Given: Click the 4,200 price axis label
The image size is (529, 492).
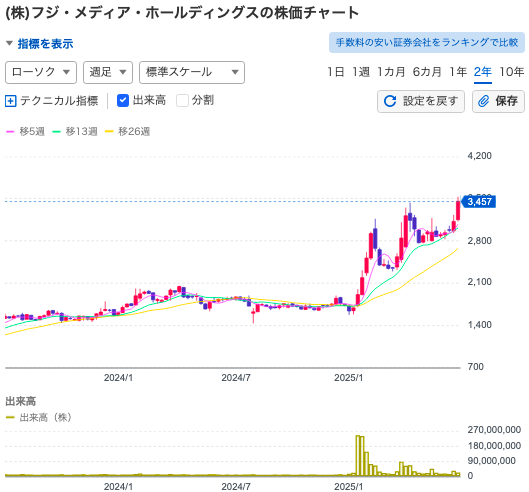Looking at the screenshot, I should (x=479, y=156).
